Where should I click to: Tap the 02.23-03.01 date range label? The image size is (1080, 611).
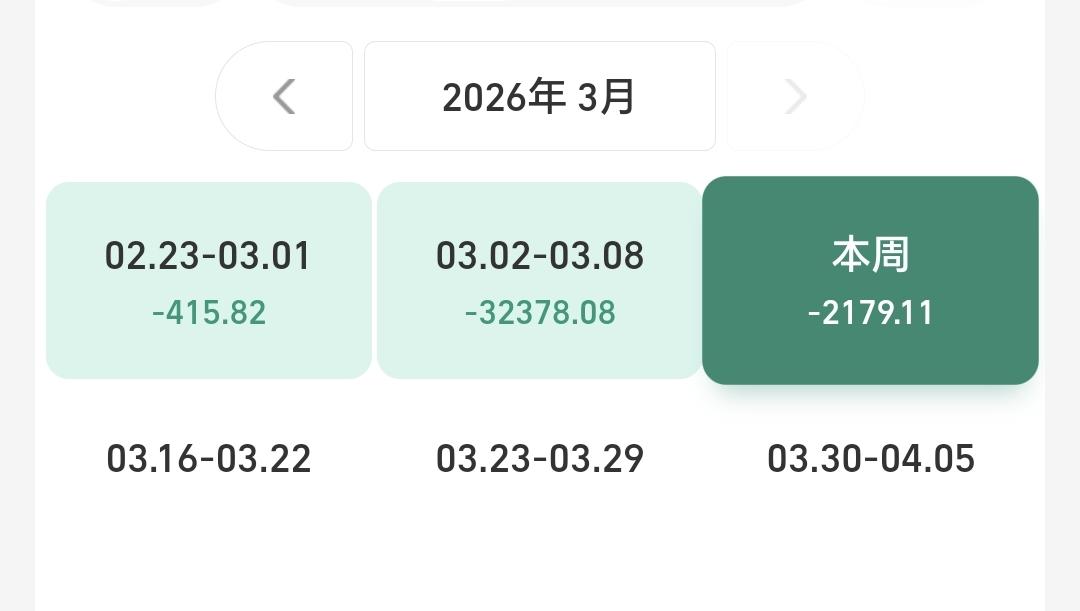[x=208, y=256]
